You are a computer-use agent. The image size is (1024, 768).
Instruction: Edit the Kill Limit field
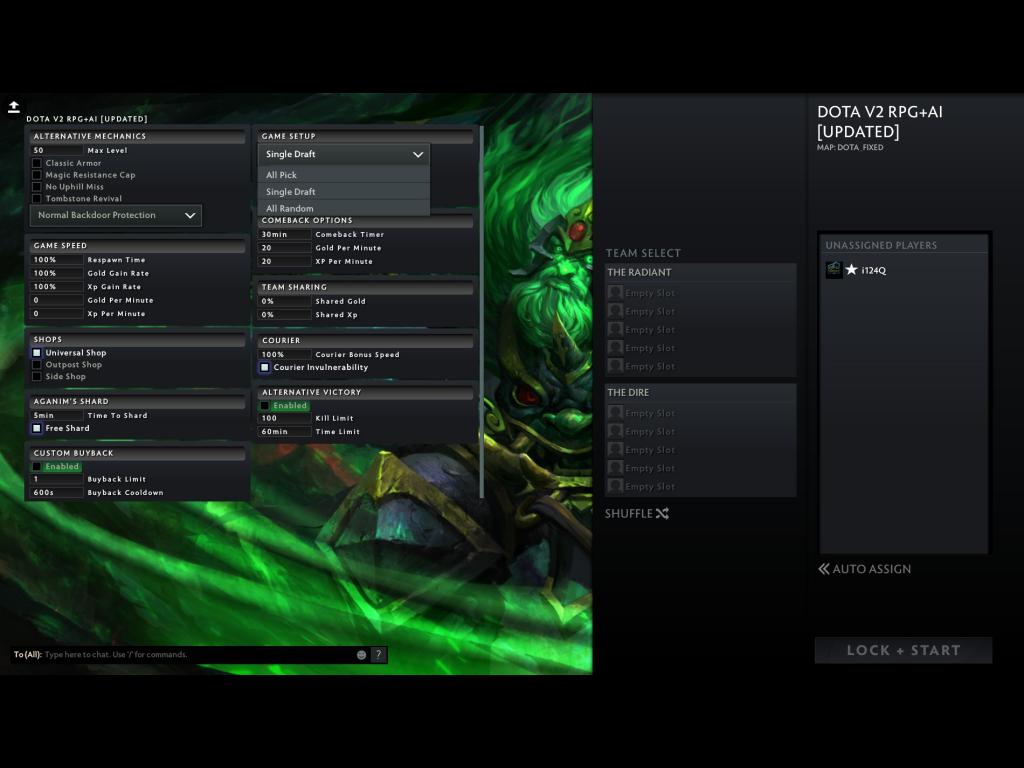click(x=284, y=419)
